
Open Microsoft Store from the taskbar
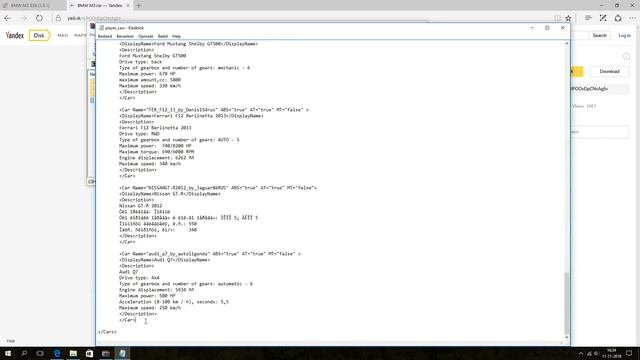coord(89,353)
